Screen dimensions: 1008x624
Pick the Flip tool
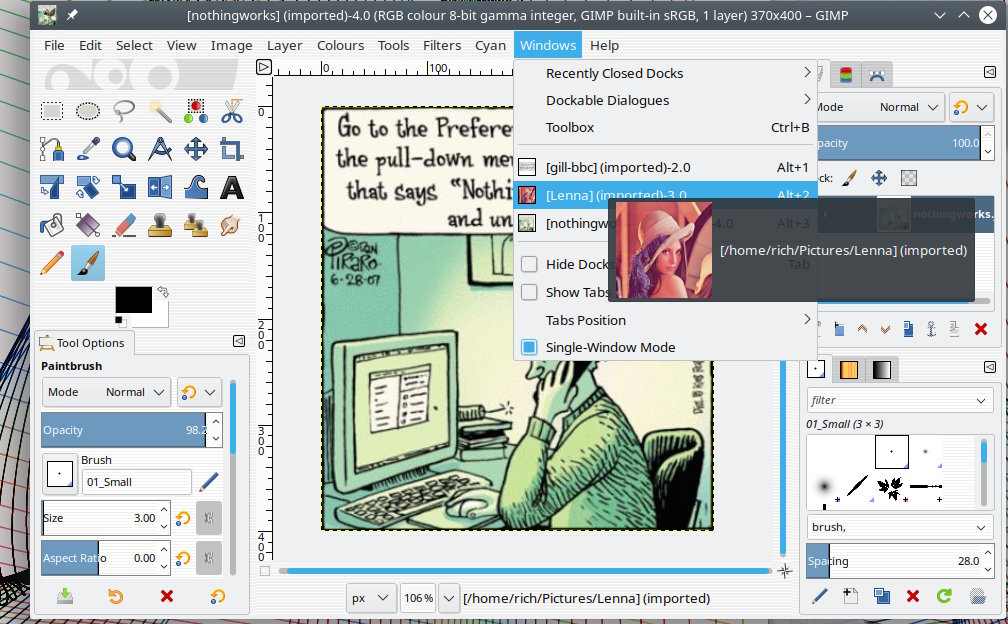click(160, 187)
